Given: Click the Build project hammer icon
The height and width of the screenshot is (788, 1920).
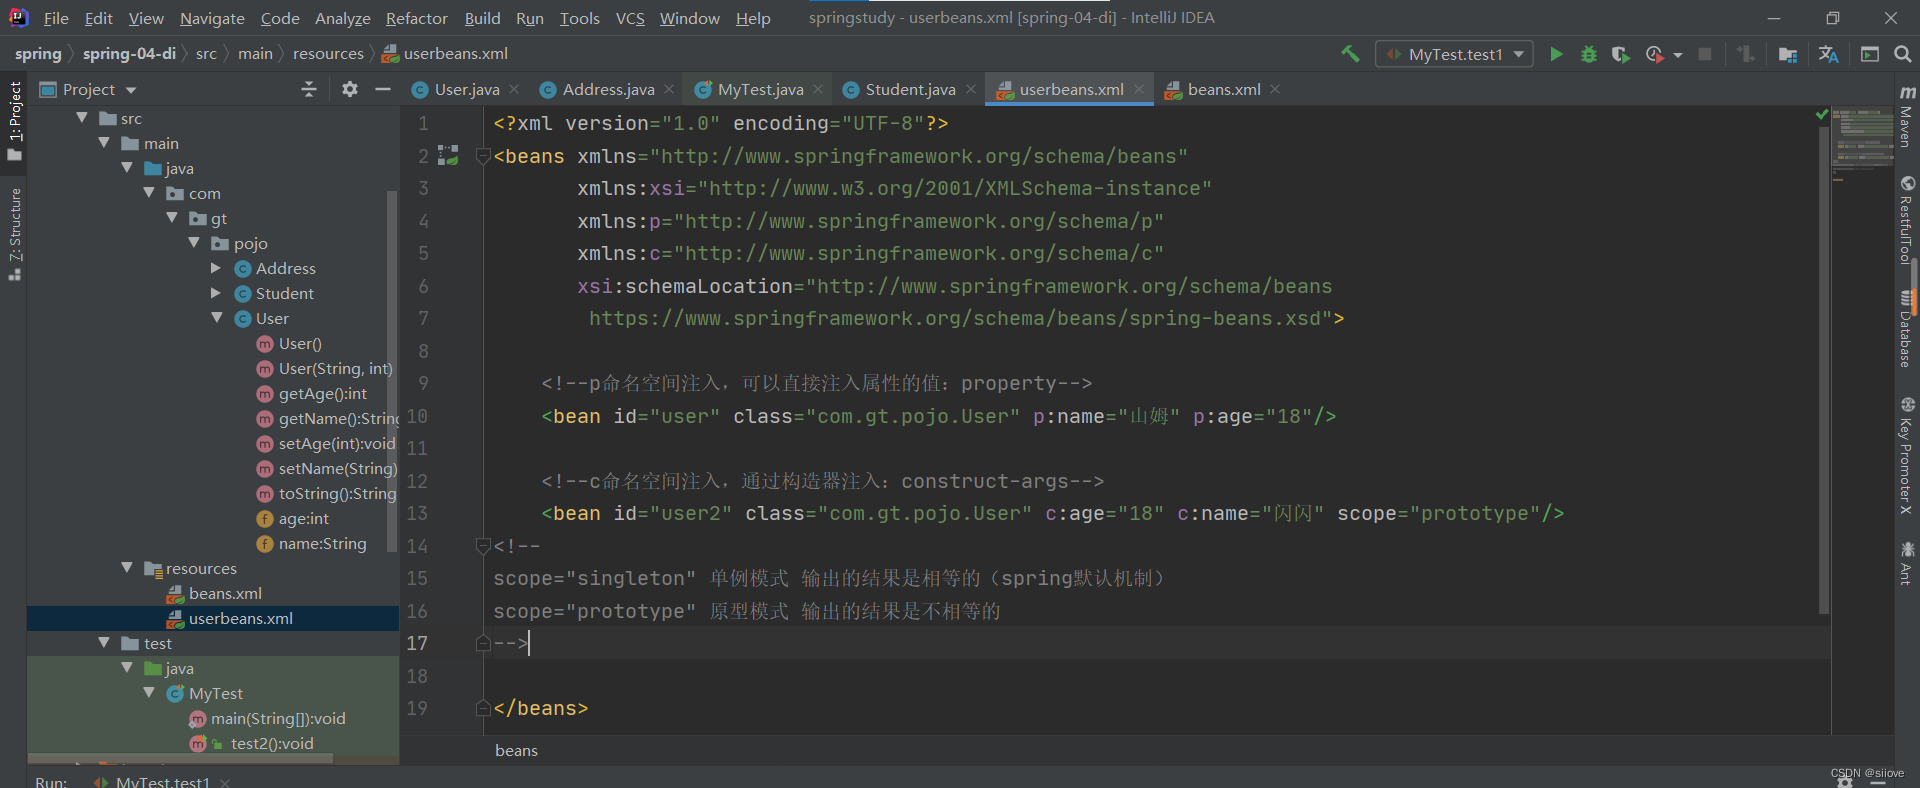Looking at the screenshot, I should coord(1350,54).
